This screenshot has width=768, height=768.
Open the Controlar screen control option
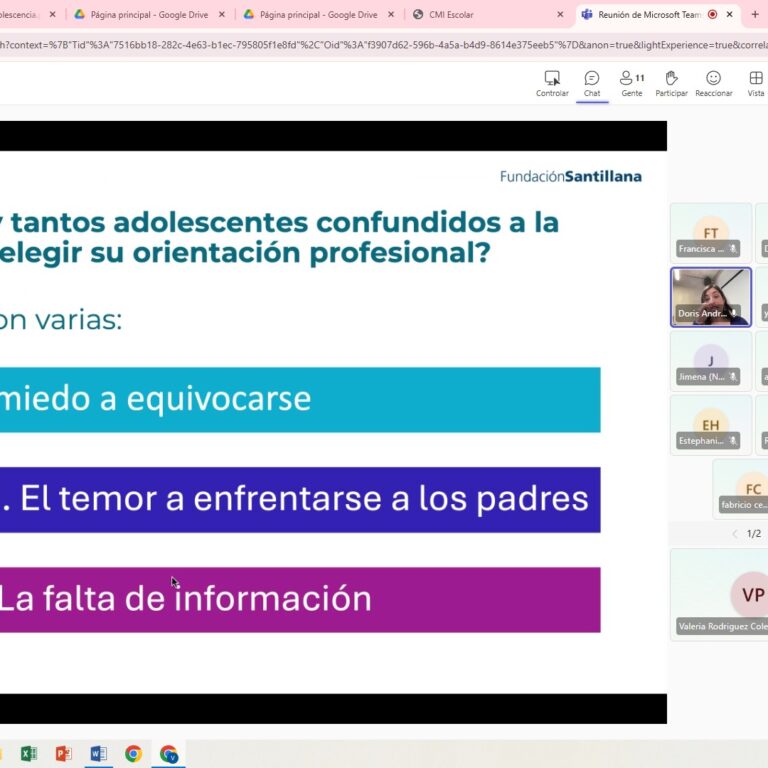(x=552, y=84)
